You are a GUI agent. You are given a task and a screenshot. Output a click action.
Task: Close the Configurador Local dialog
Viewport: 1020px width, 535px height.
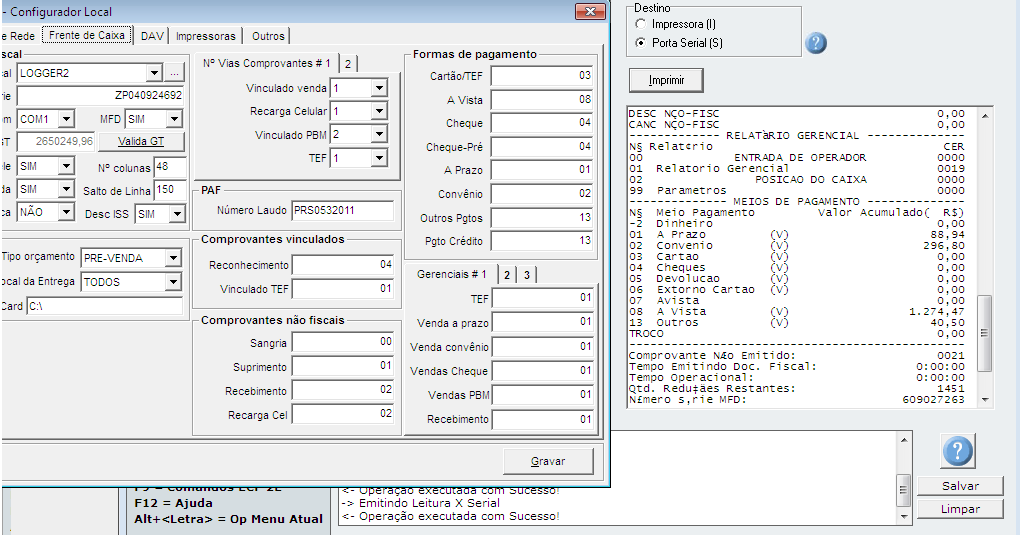pos(590,11)
